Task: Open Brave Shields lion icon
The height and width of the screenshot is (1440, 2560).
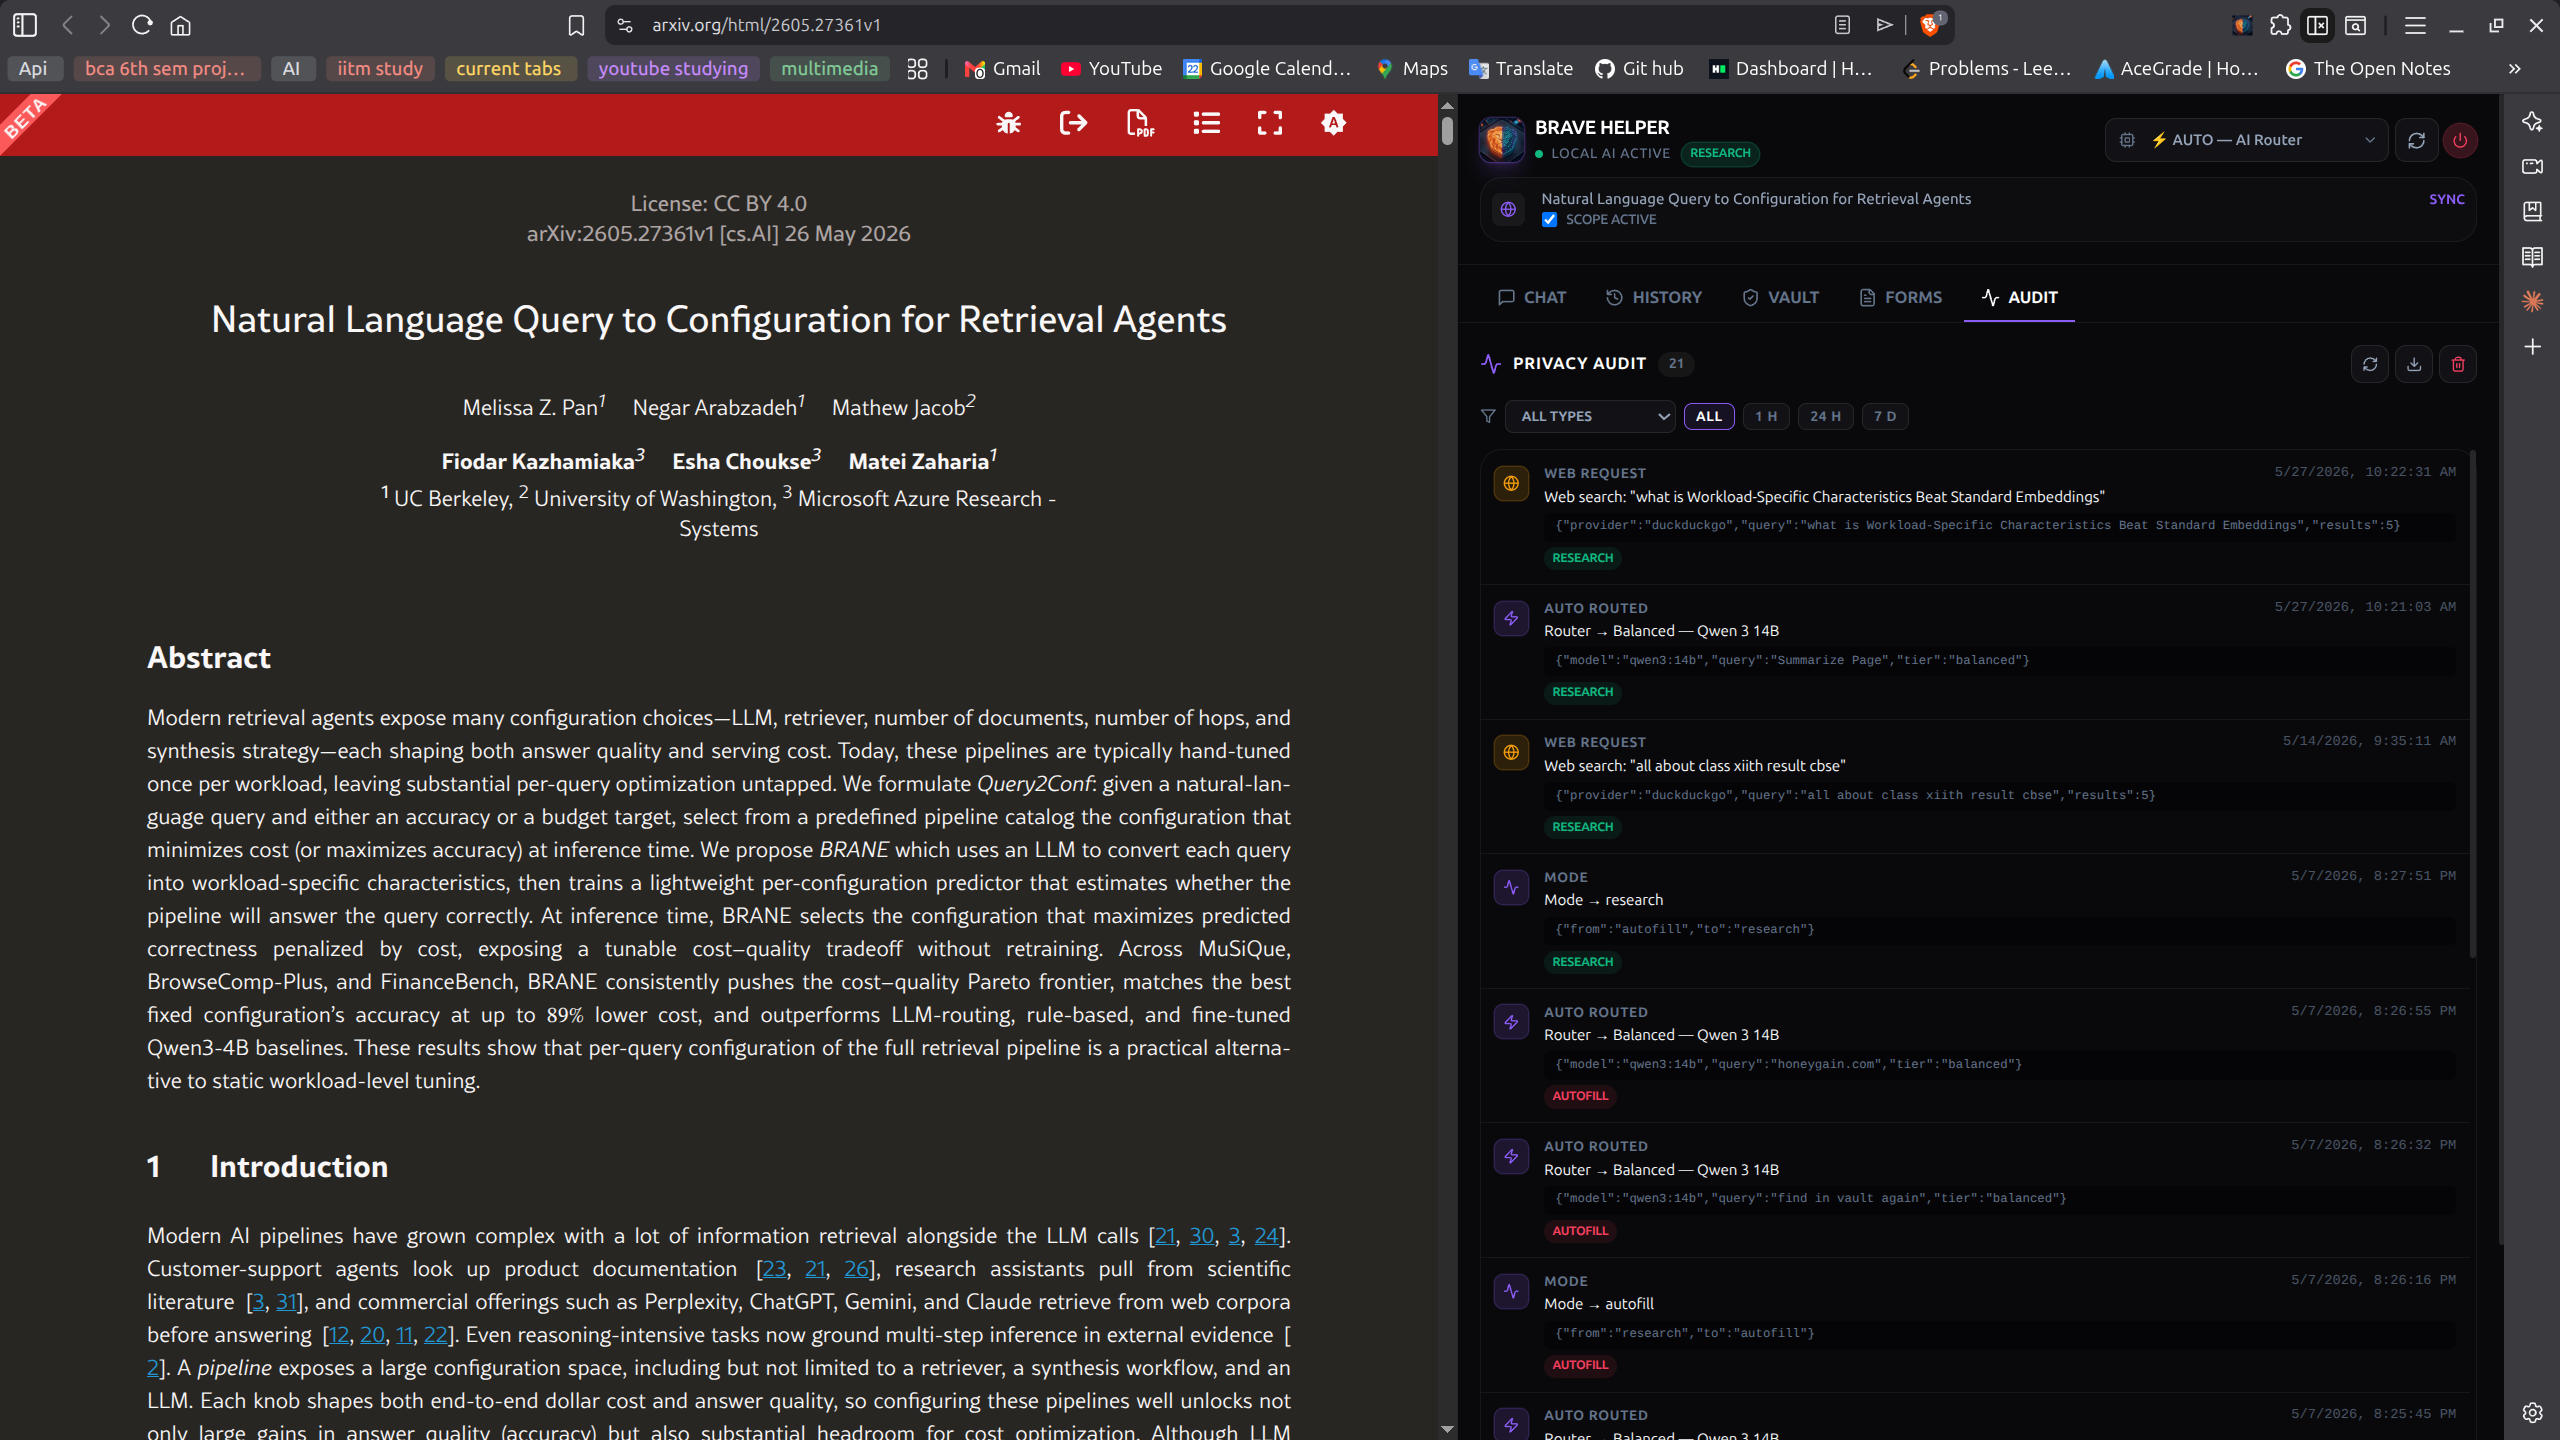Action: pos(1930,25)
